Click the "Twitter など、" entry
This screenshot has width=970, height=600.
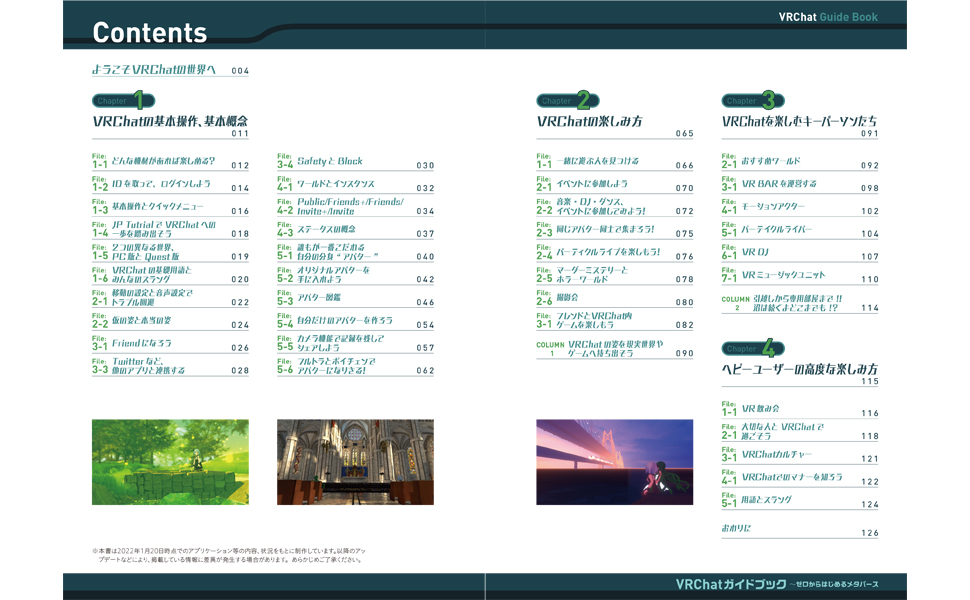click(137, 361)
